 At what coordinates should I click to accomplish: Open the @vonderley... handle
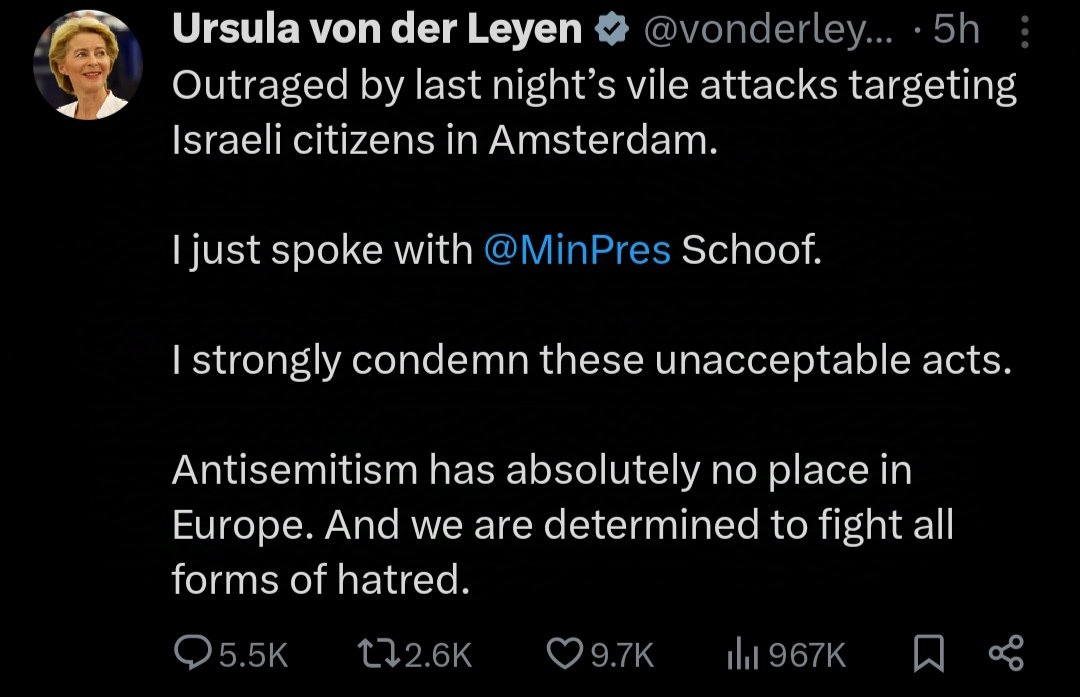[x=767, y=32]
